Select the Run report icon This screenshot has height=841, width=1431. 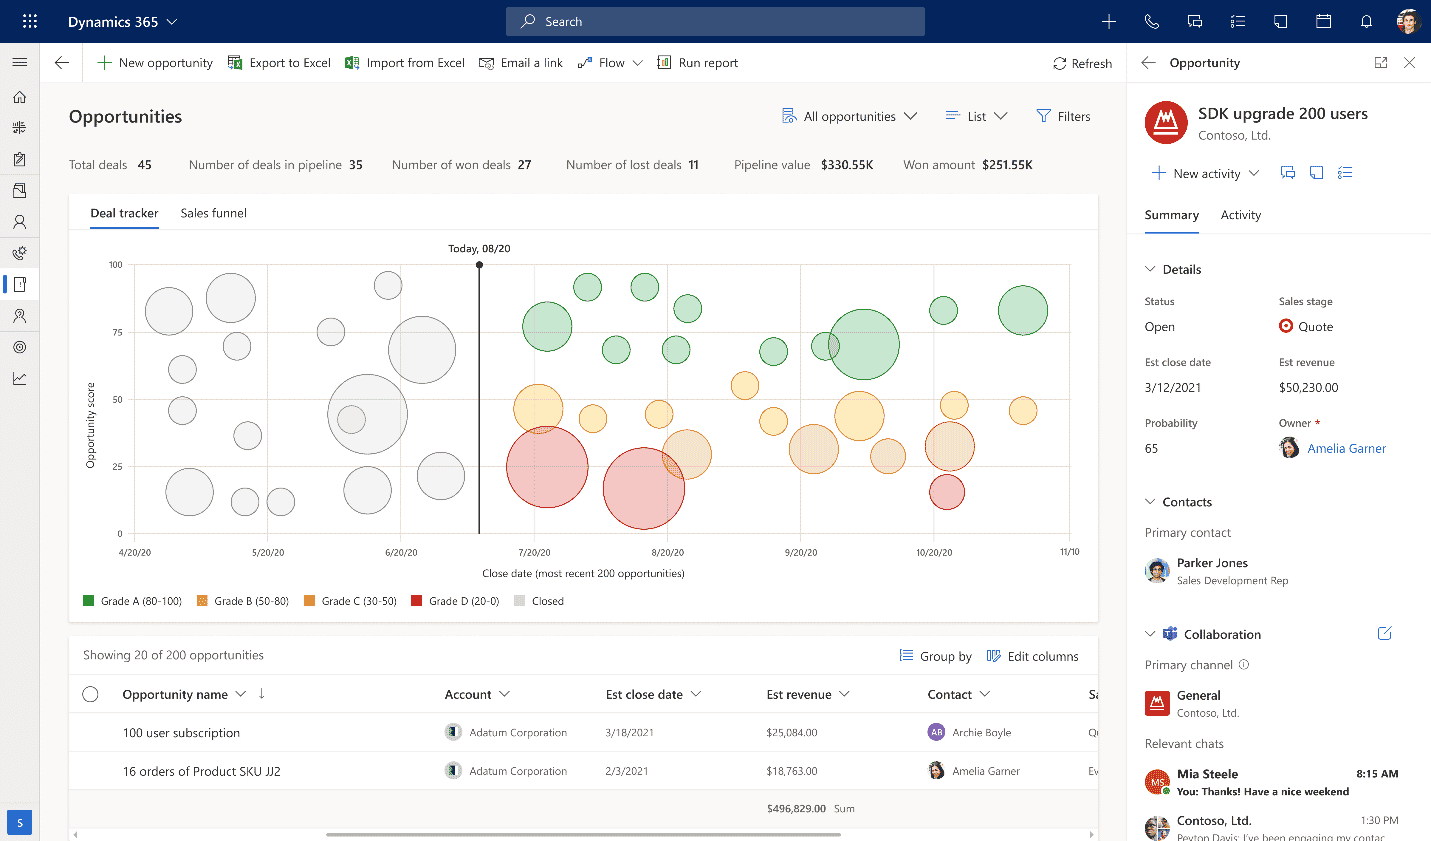(x=663, y=62)
